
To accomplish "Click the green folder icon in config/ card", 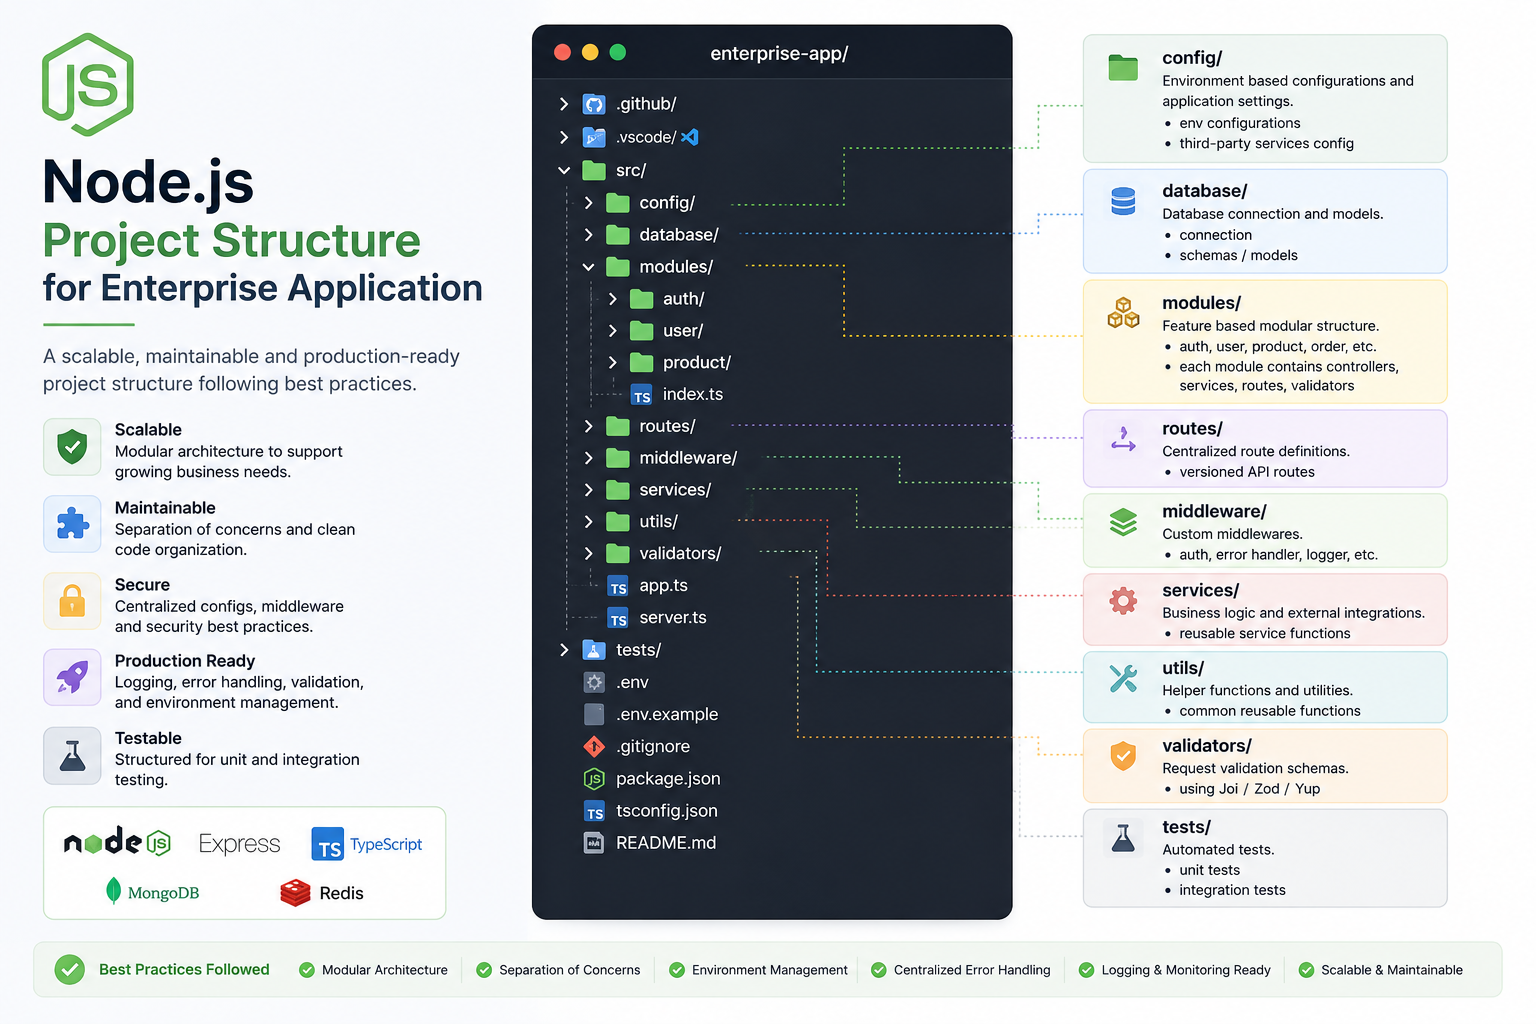I will point(1123,68).
